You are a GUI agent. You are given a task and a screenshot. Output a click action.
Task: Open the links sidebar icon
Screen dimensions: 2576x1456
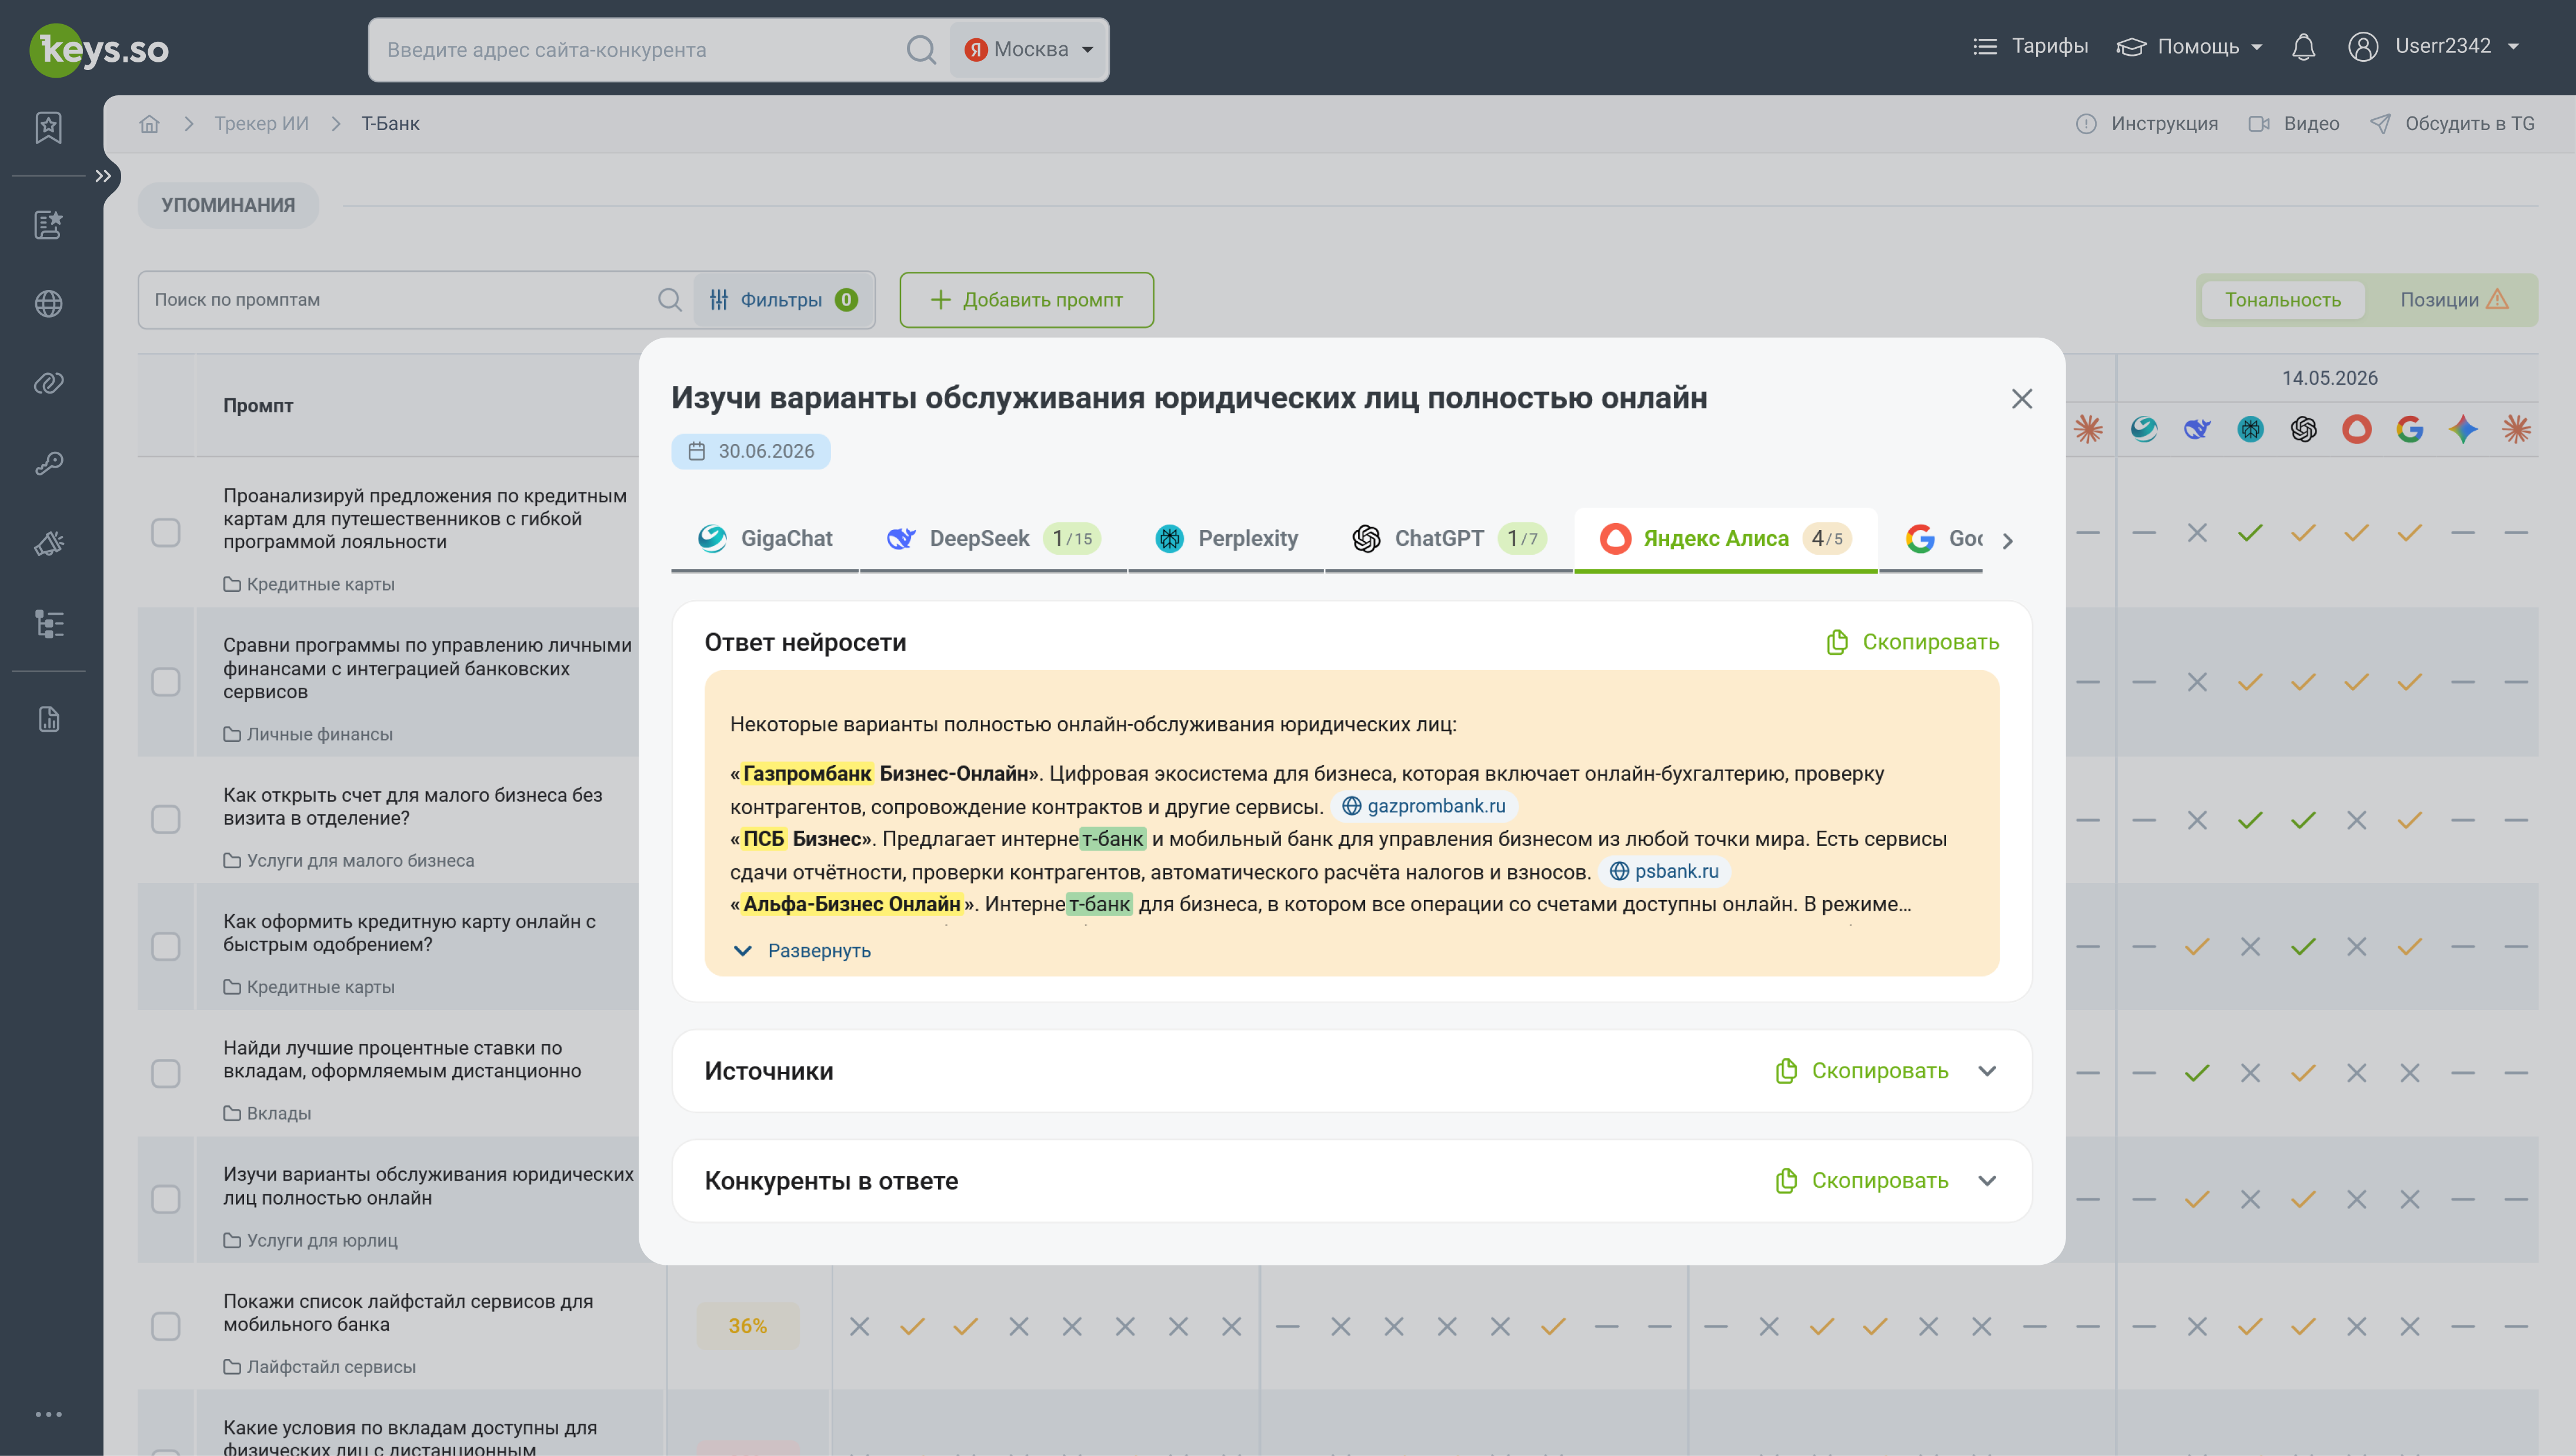click(48, 383)
